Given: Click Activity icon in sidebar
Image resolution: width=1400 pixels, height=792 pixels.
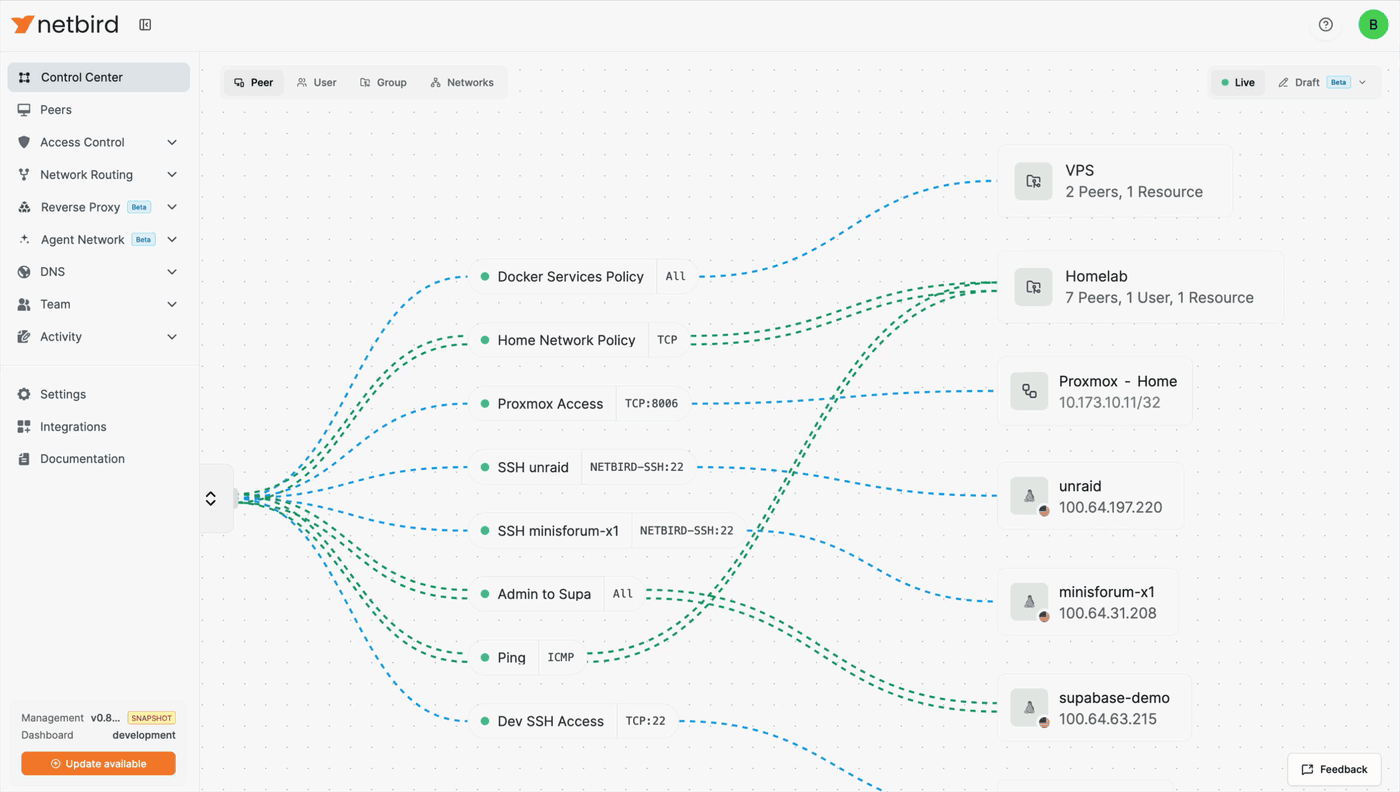Looking at the screenshot, I should pyautogui.click(x=24, y=337).
